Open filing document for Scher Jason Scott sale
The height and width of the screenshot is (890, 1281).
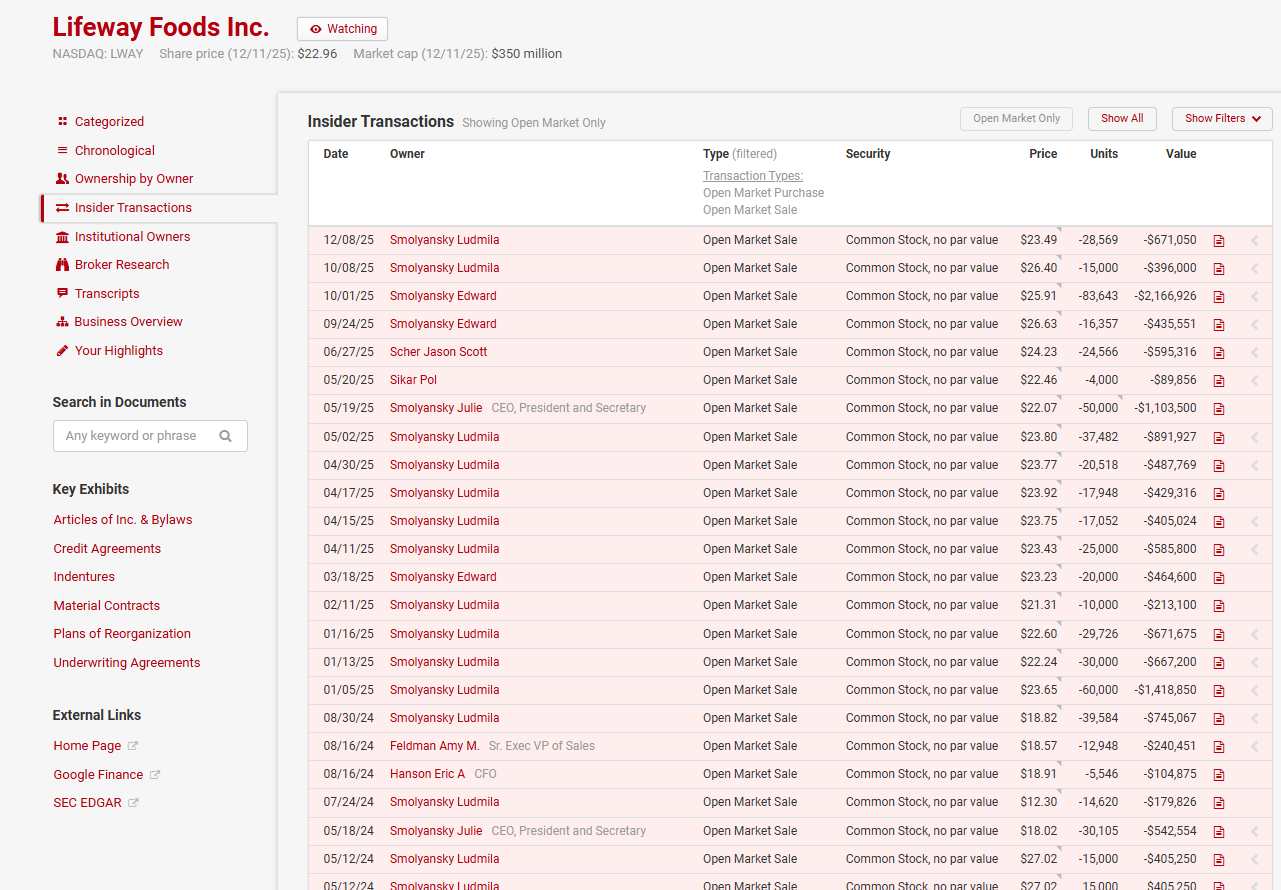1219,352
